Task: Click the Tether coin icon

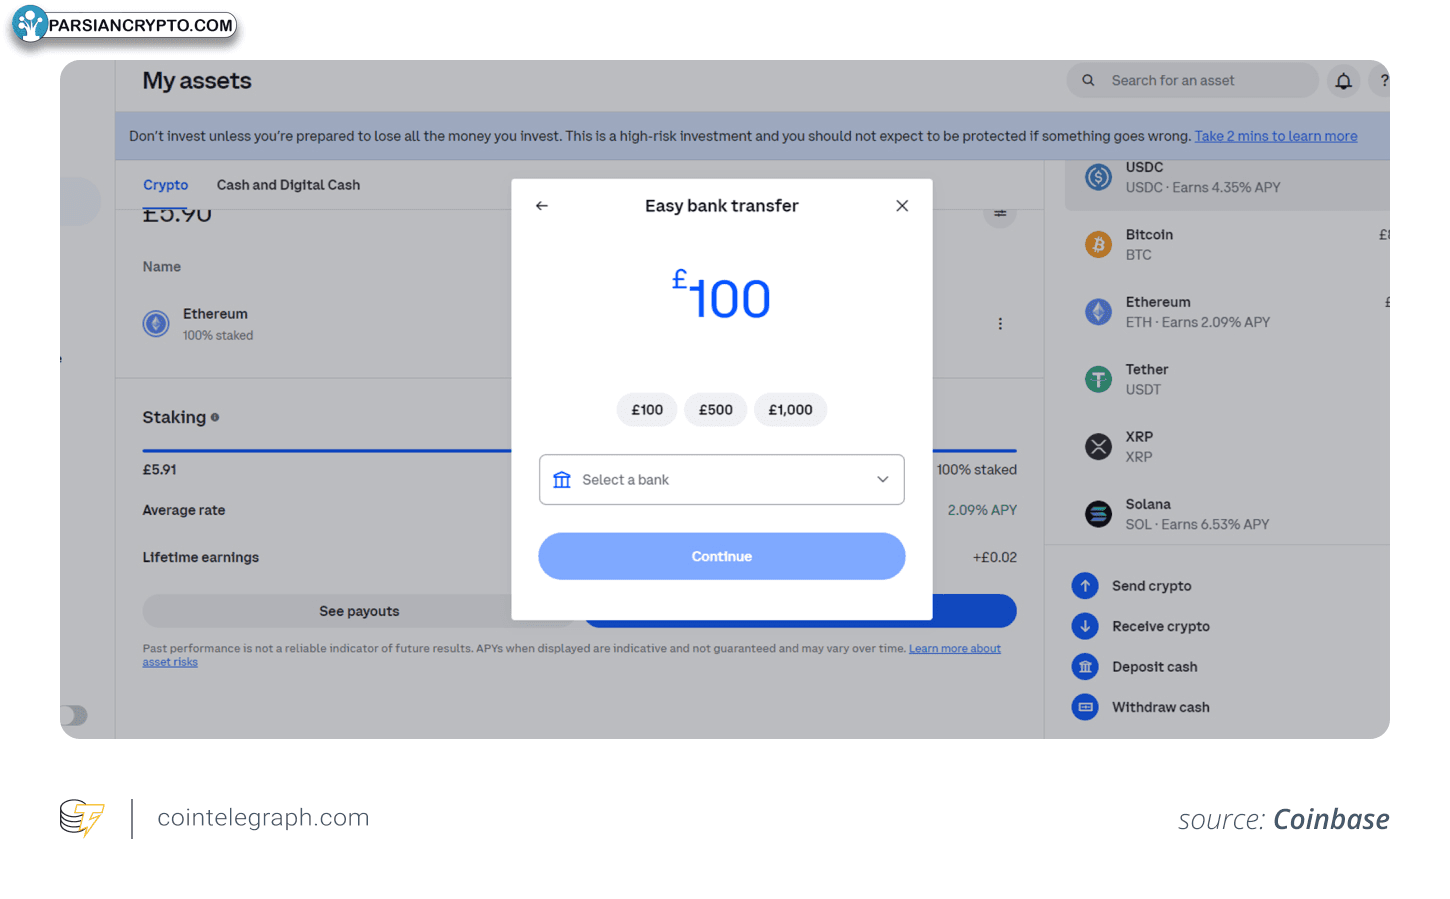Action: 1099,379
